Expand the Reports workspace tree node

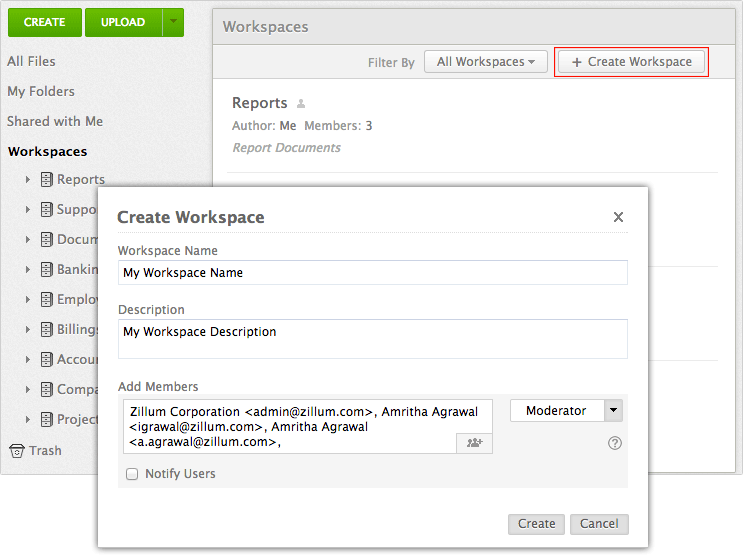click(28, 180)
